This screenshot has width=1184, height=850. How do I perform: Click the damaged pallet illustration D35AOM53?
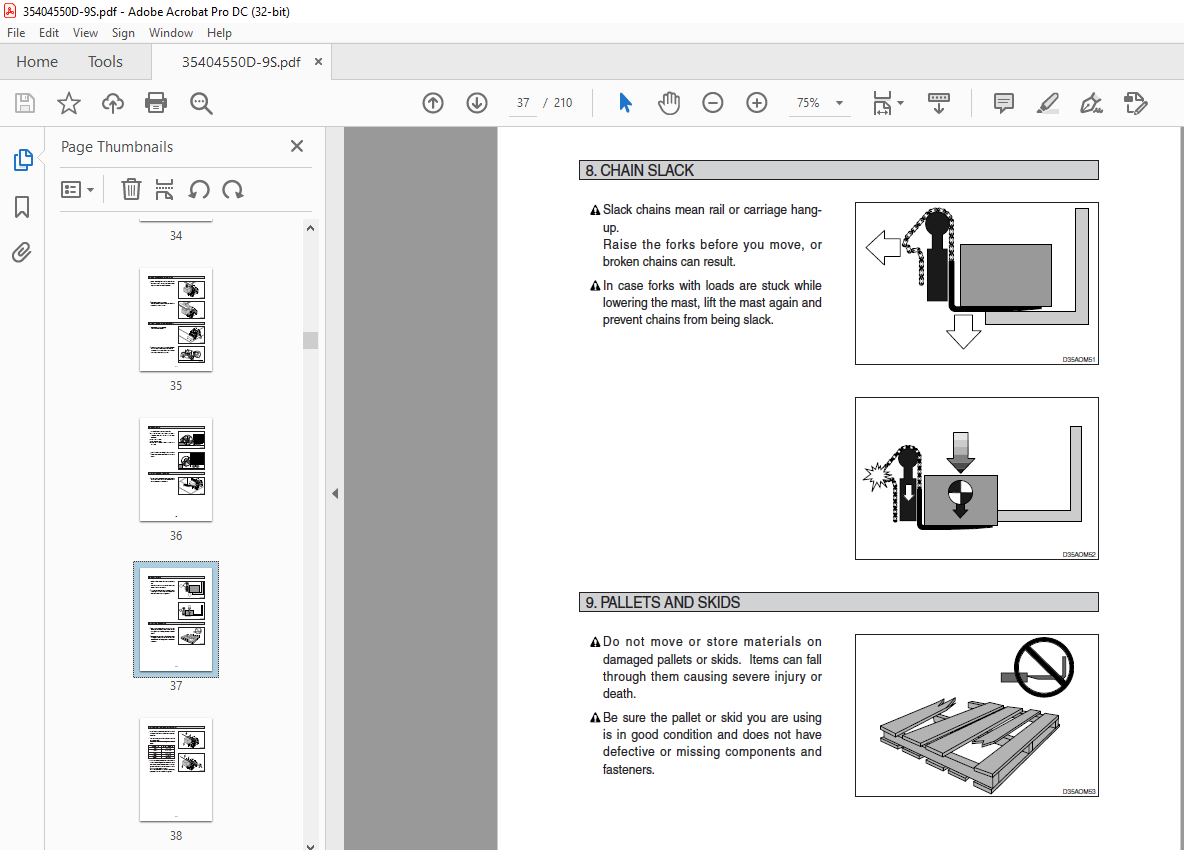(x=976, y=715)
